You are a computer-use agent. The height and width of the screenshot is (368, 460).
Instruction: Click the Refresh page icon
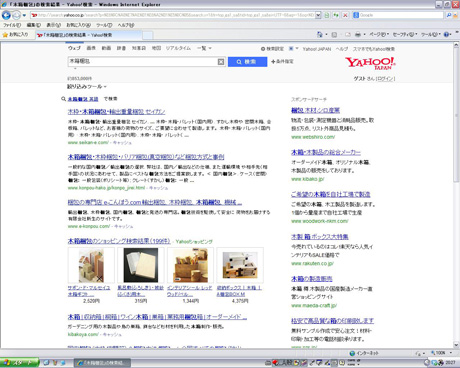336,15
